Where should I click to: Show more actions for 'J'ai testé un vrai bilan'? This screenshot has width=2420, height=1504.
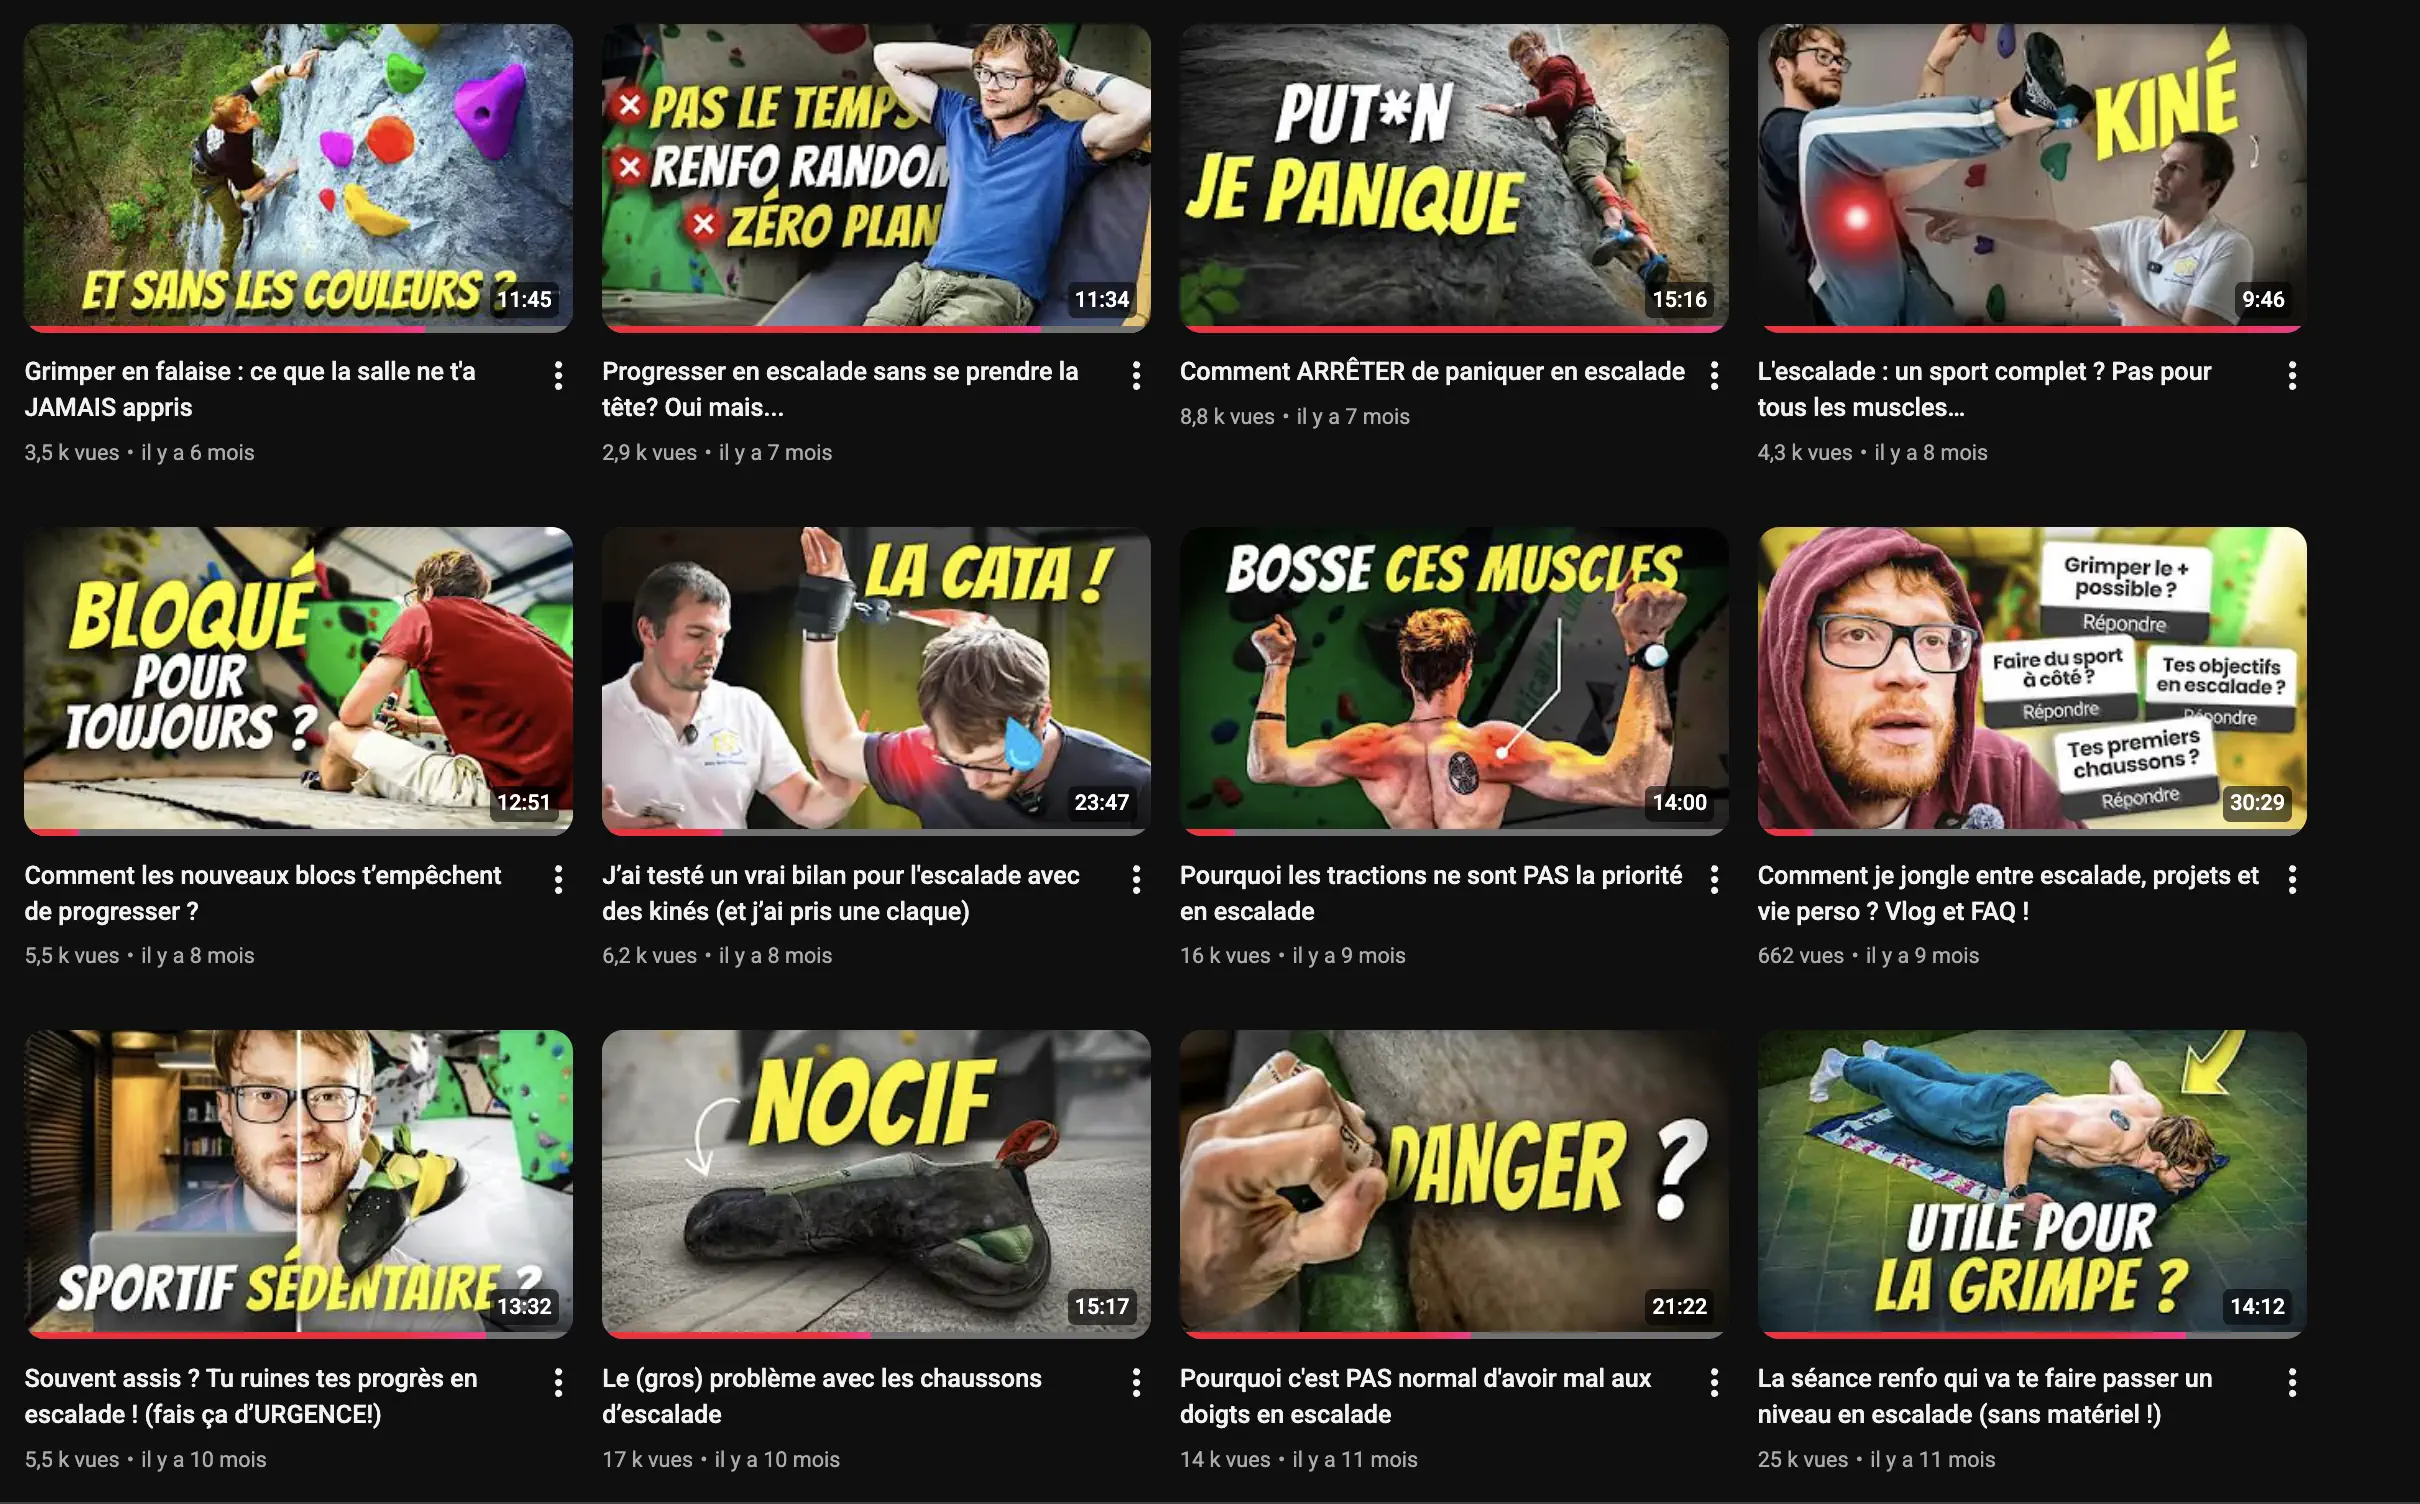coord(1136,880)
